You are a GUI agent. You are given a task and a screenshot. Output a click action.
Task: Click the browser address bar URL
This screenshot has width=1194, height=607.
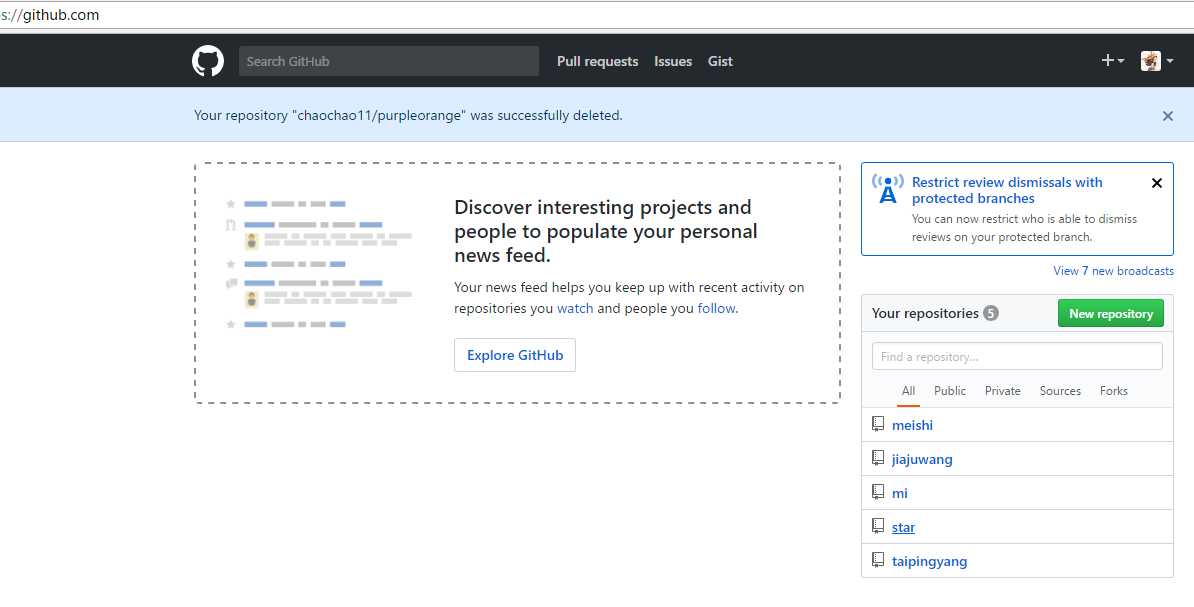[50, 14]
